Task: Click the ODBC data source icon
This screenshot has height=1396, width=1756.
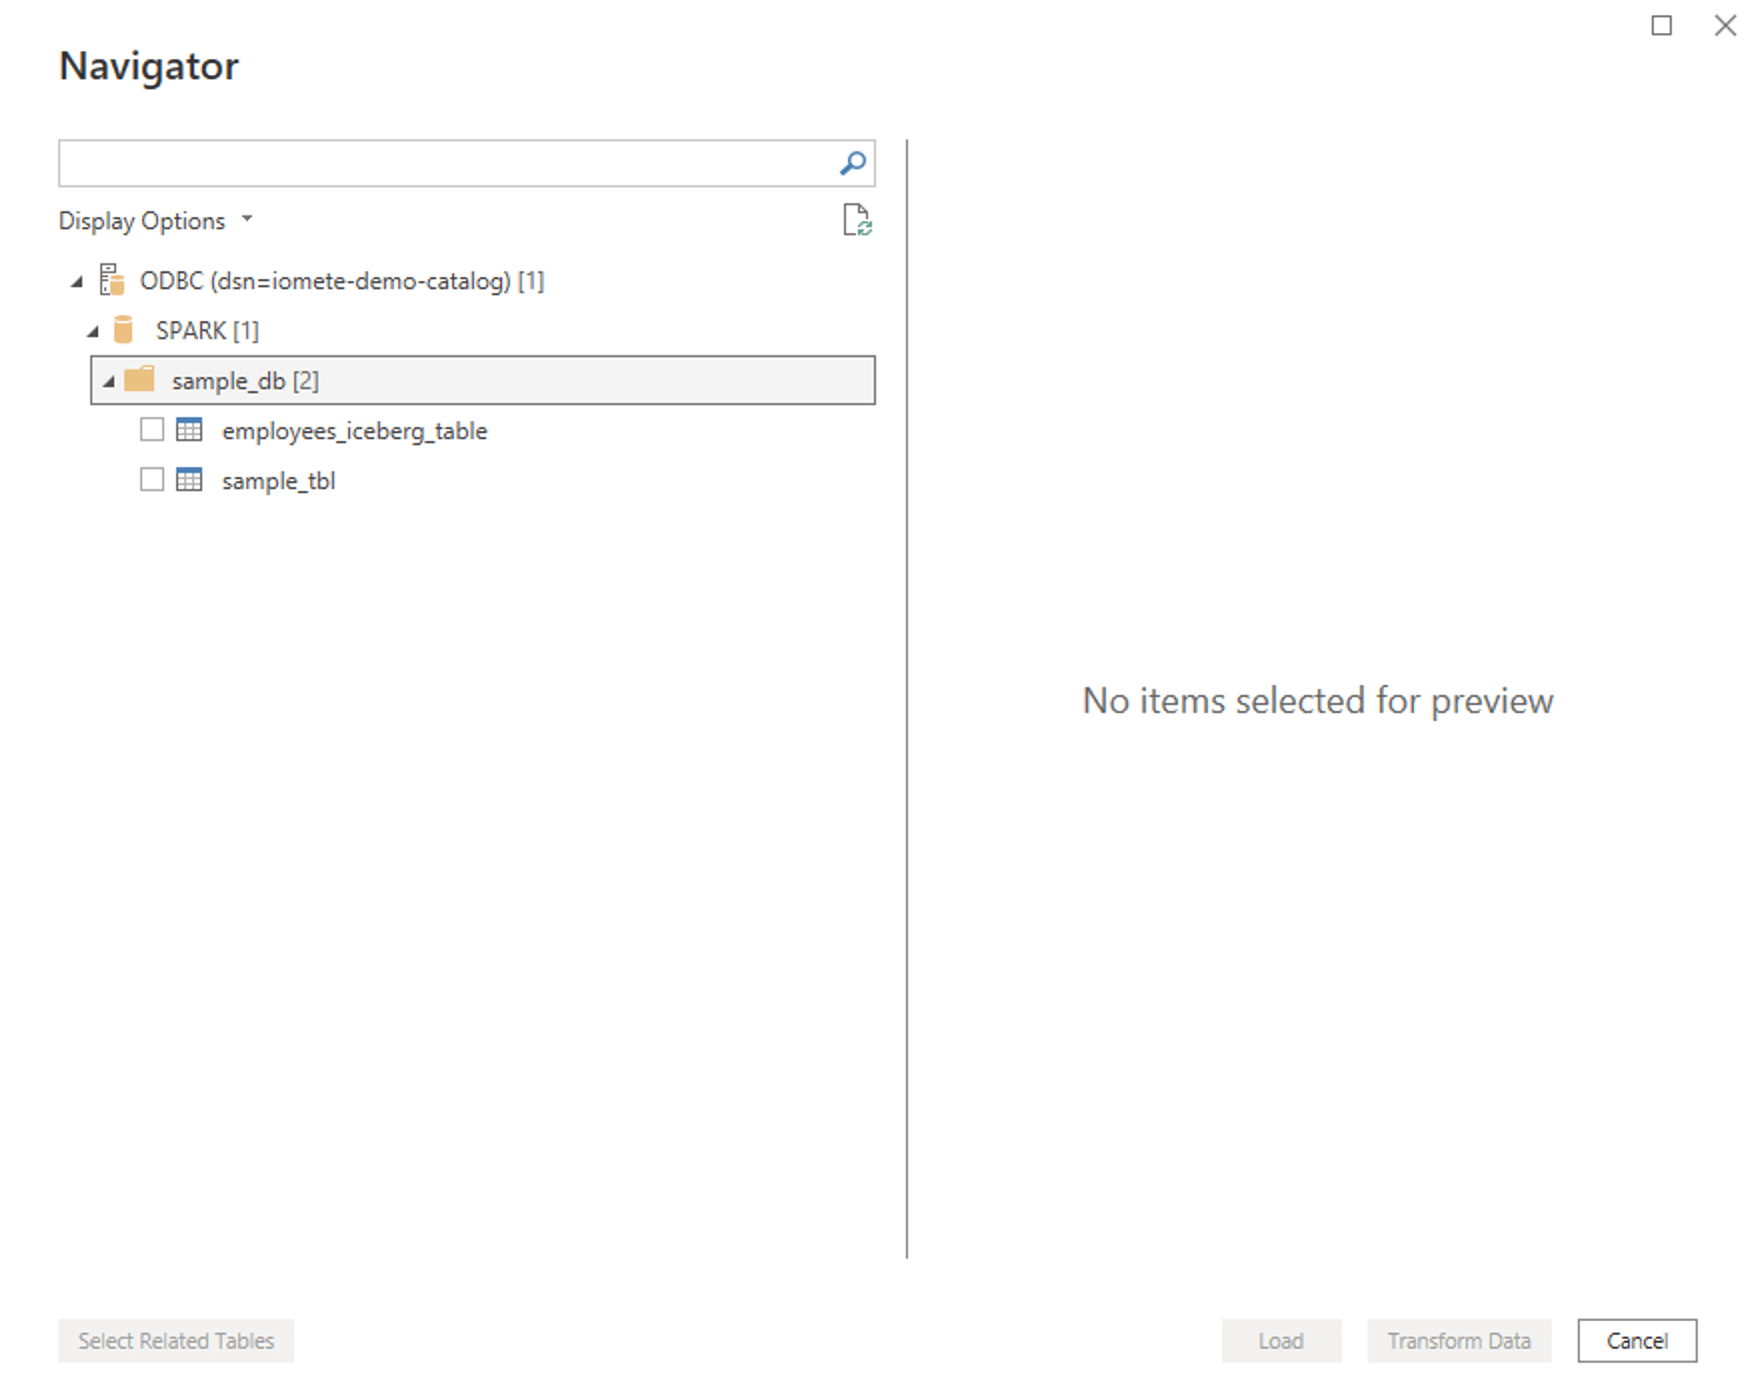Action: (x=112, y=280)
